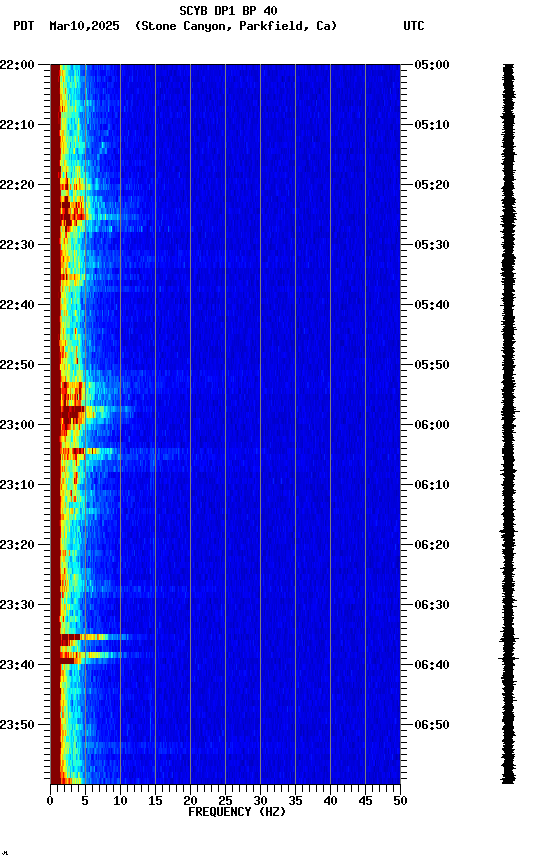The width and height of the screenshot is (552, 864).
Task: Click the "23:00" PDT time label
Action: click(x=17, y=425)
